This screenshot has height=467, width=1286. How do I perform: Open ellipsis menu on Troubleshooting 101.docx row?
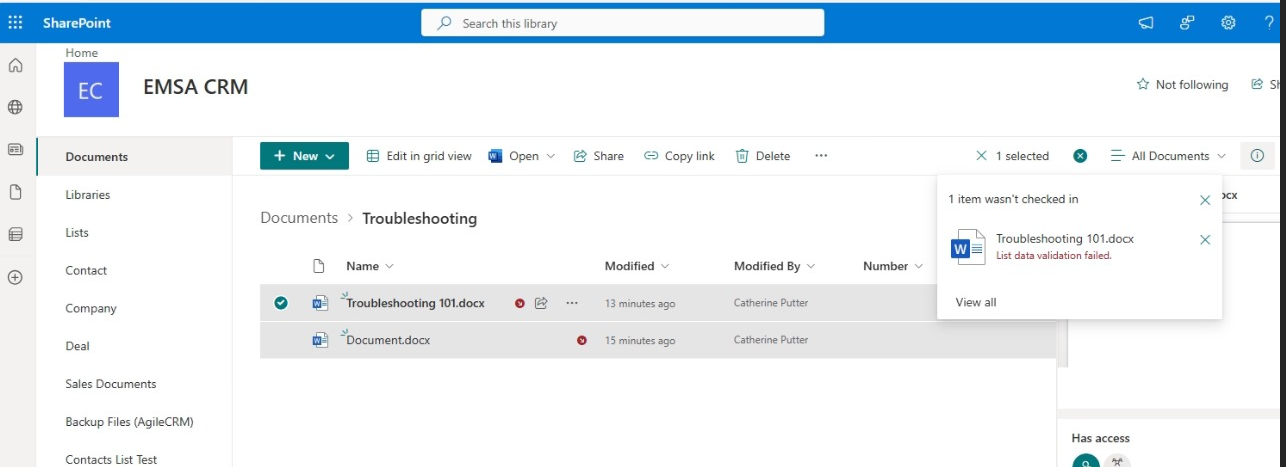point(572,303)
